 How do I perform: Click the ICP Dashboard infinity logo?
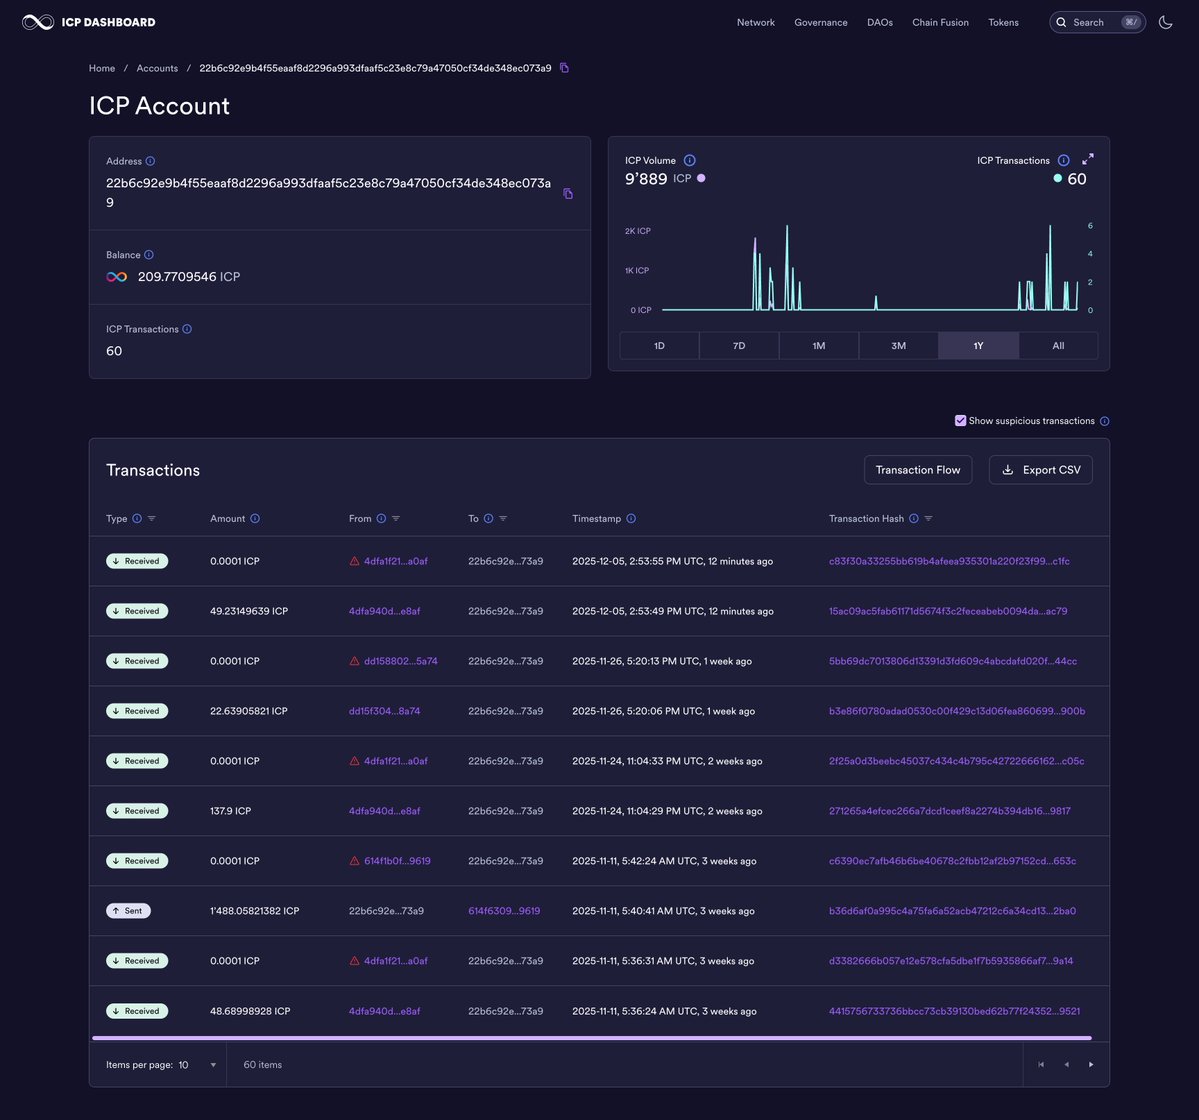pos(37,21)
